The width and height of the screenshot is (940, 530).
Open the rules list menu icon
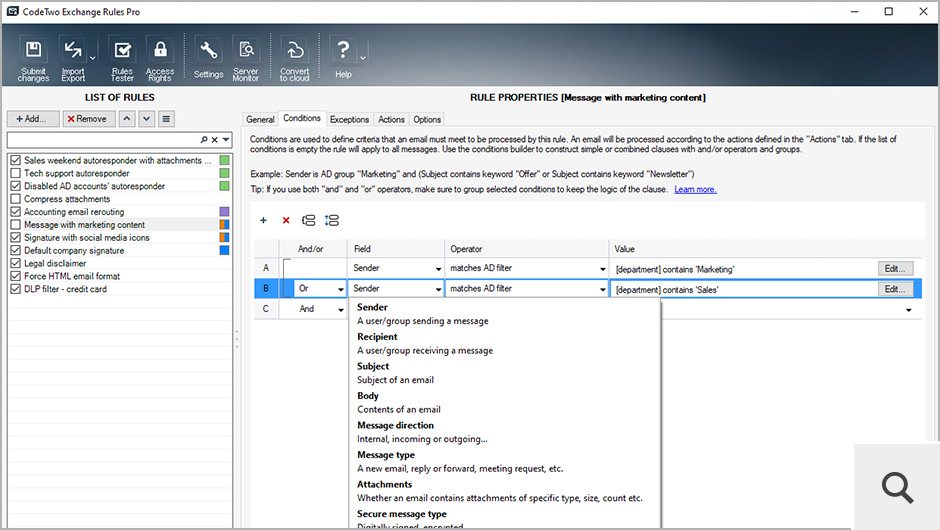pyautogui.click(x=166, y=119)
